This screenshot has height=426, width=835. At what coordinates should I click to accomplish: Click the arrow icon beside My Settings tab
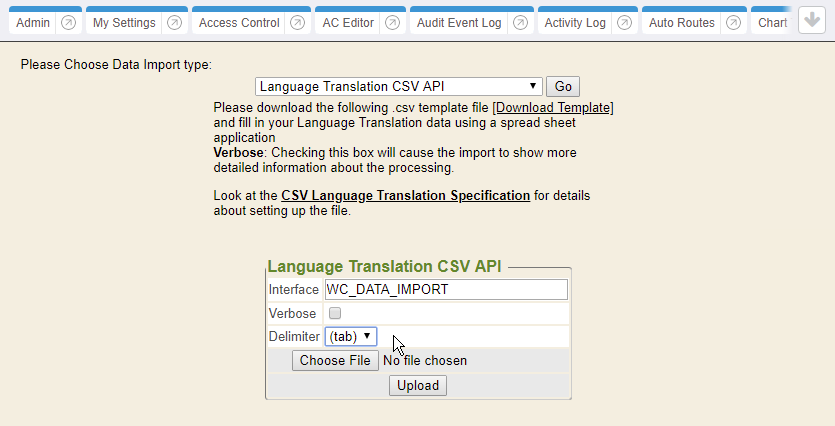(x=174, y=22)
